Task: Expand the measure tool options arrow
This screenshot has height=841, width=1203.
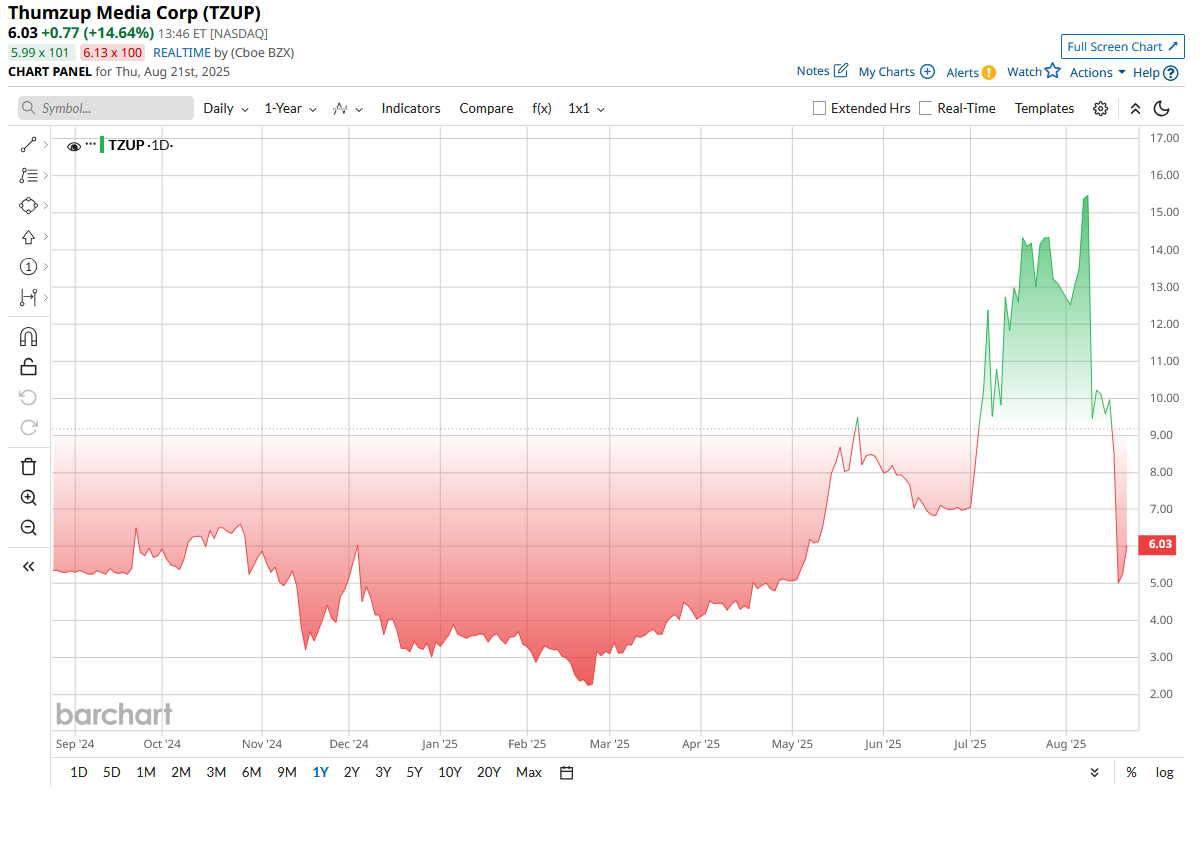Action: coord(46,297)
